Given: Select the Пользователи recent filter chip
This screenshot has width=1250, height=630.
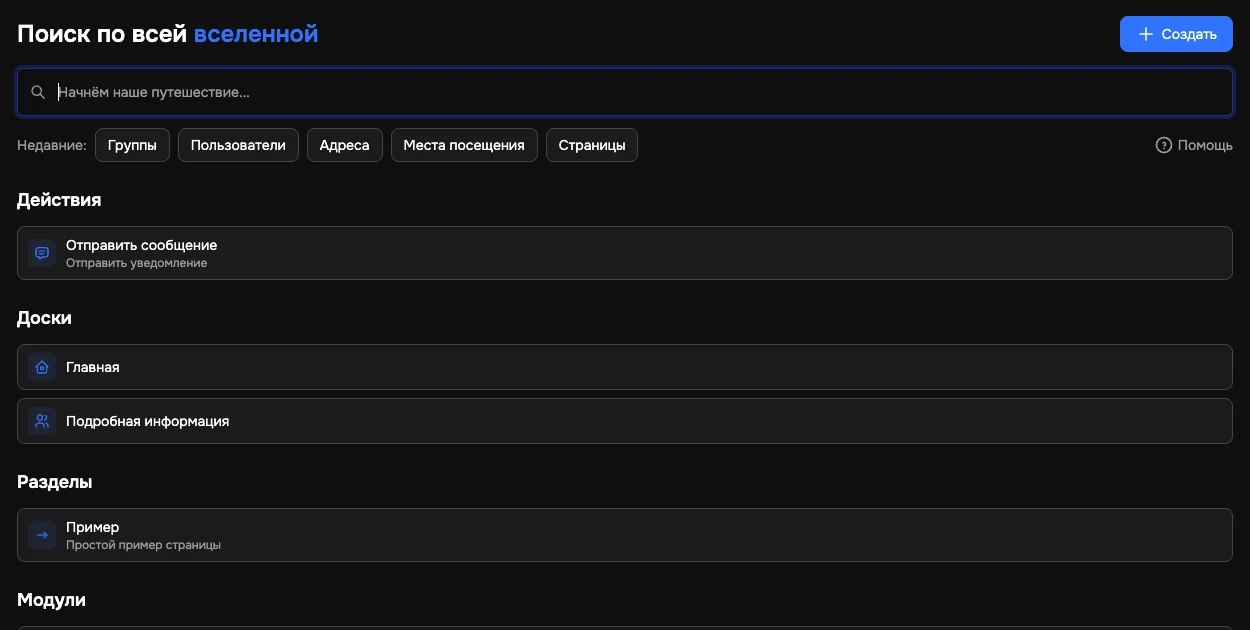Looking at the screenshot, I should (x=238, y=145).
